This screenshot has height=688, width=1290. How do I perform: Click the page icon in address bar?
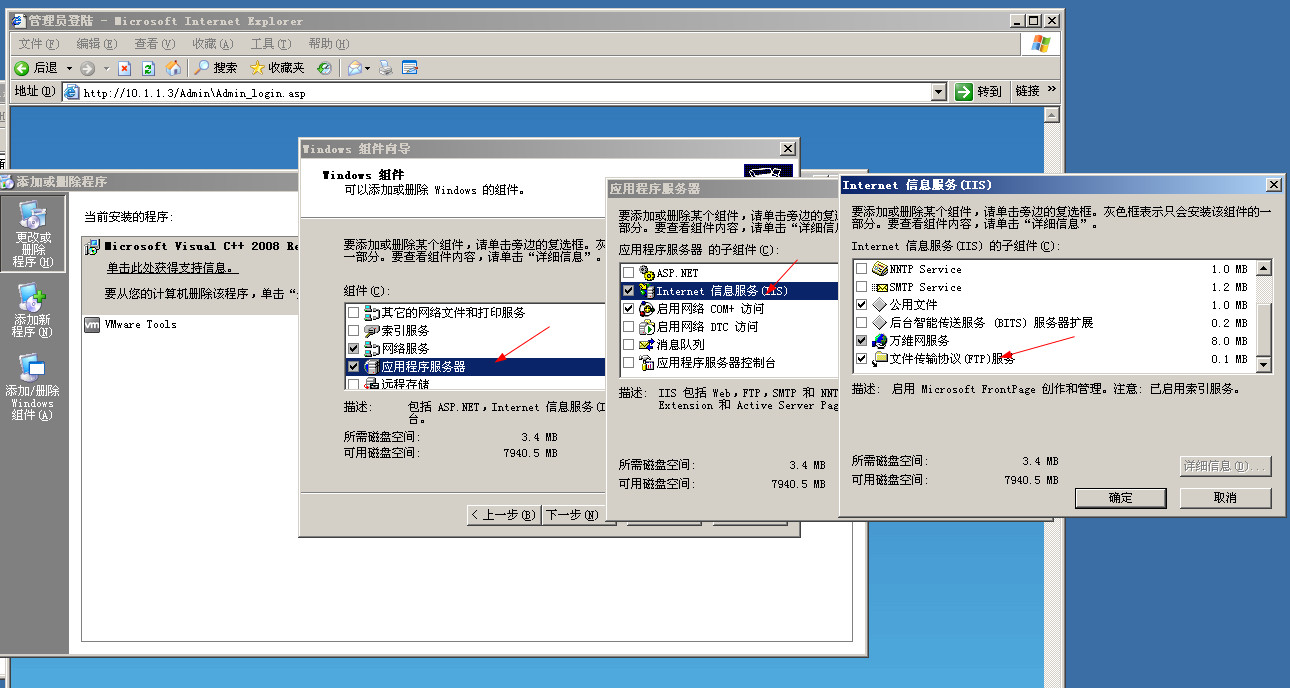tap(72, 92)
